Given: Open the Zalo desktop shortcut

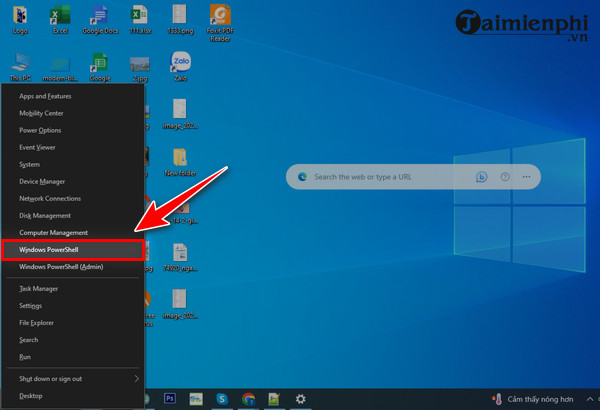Looking at the screenshot, I should tap(180, 67).
